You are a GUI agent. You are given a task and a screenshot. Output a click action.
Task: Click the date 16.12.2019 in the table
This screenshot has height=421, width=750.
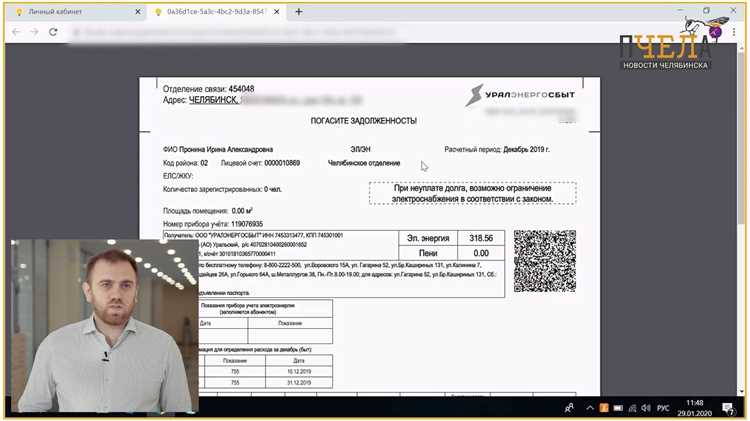(x=299, y=371)
